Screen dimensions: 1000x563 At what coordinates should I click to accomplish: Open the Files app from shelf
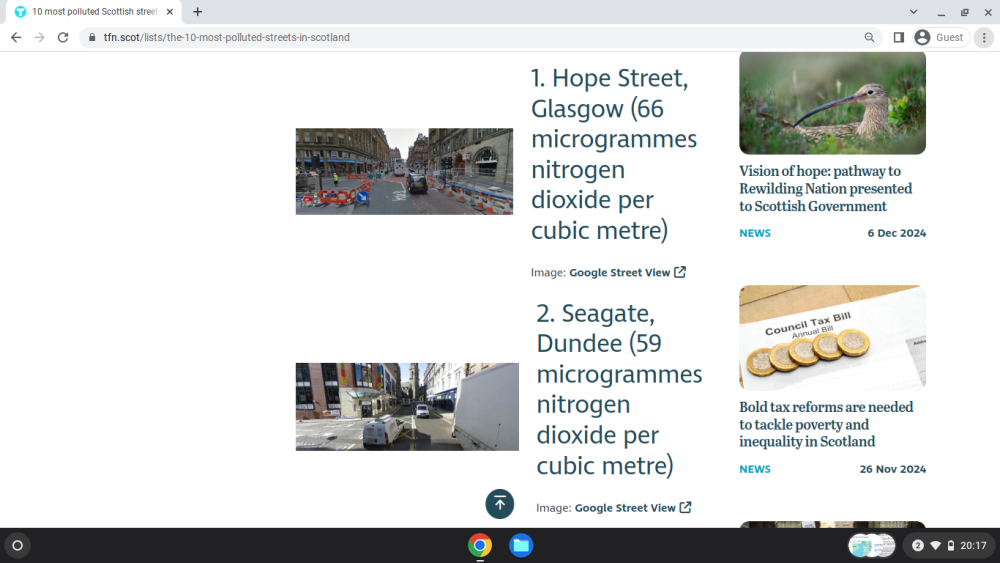click(521, 546)
